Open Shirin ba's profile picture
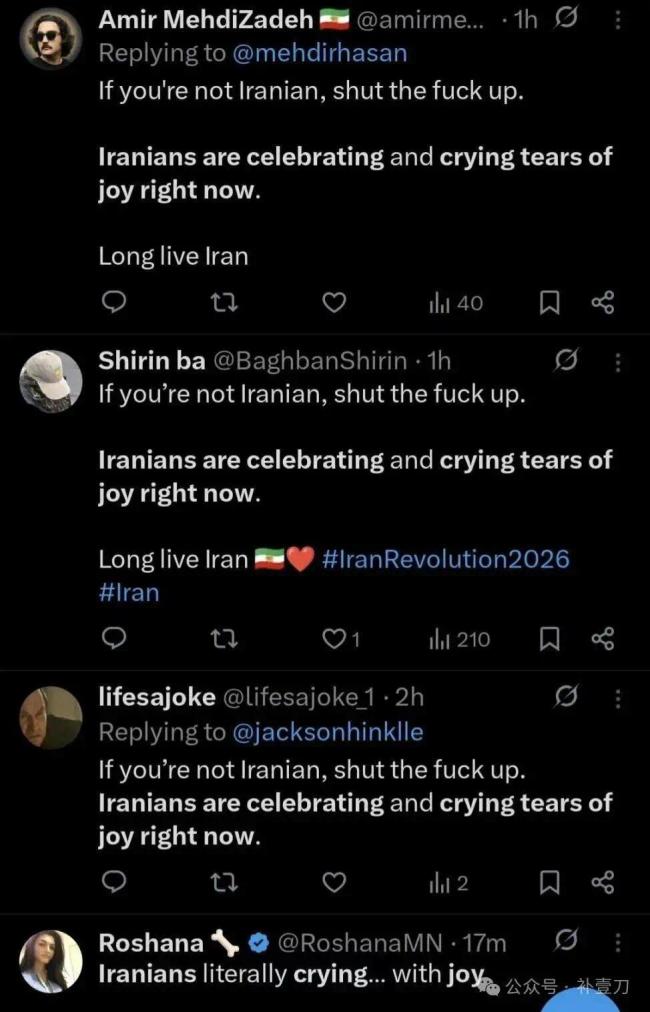650x1012 pixels. coord(51,380)
